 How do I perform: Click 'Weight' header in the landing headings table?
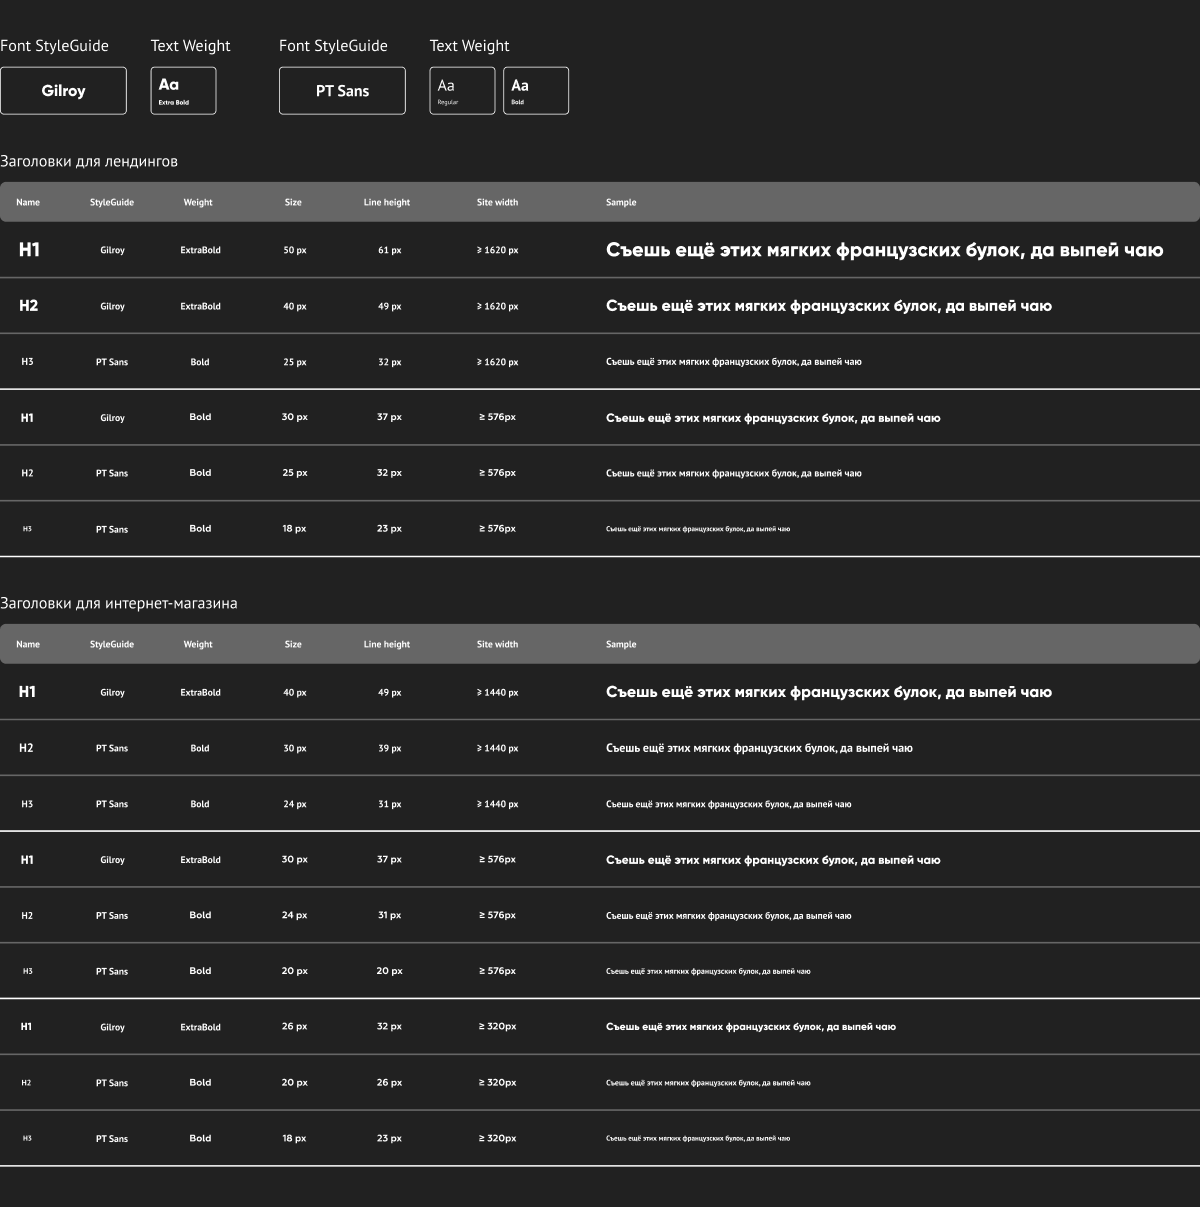198,202
